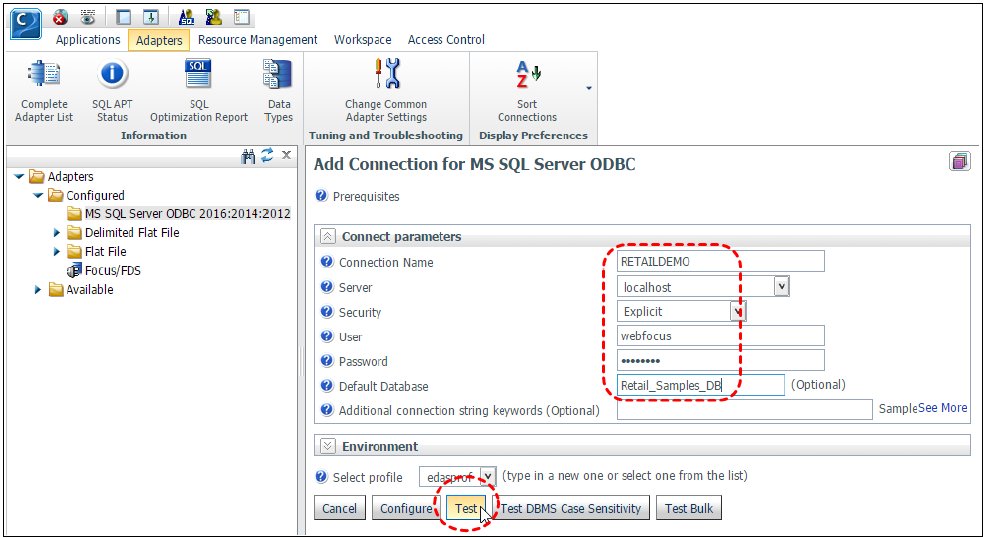Select the Adapters tab
This screenshot has height=538, width=985.
tap(159, 40)
